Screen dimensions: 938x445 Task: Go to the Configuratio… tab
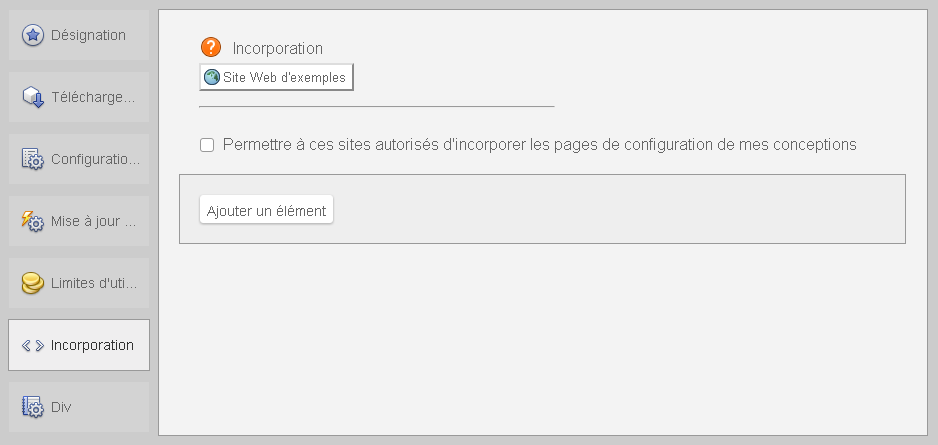pos(79,159)
